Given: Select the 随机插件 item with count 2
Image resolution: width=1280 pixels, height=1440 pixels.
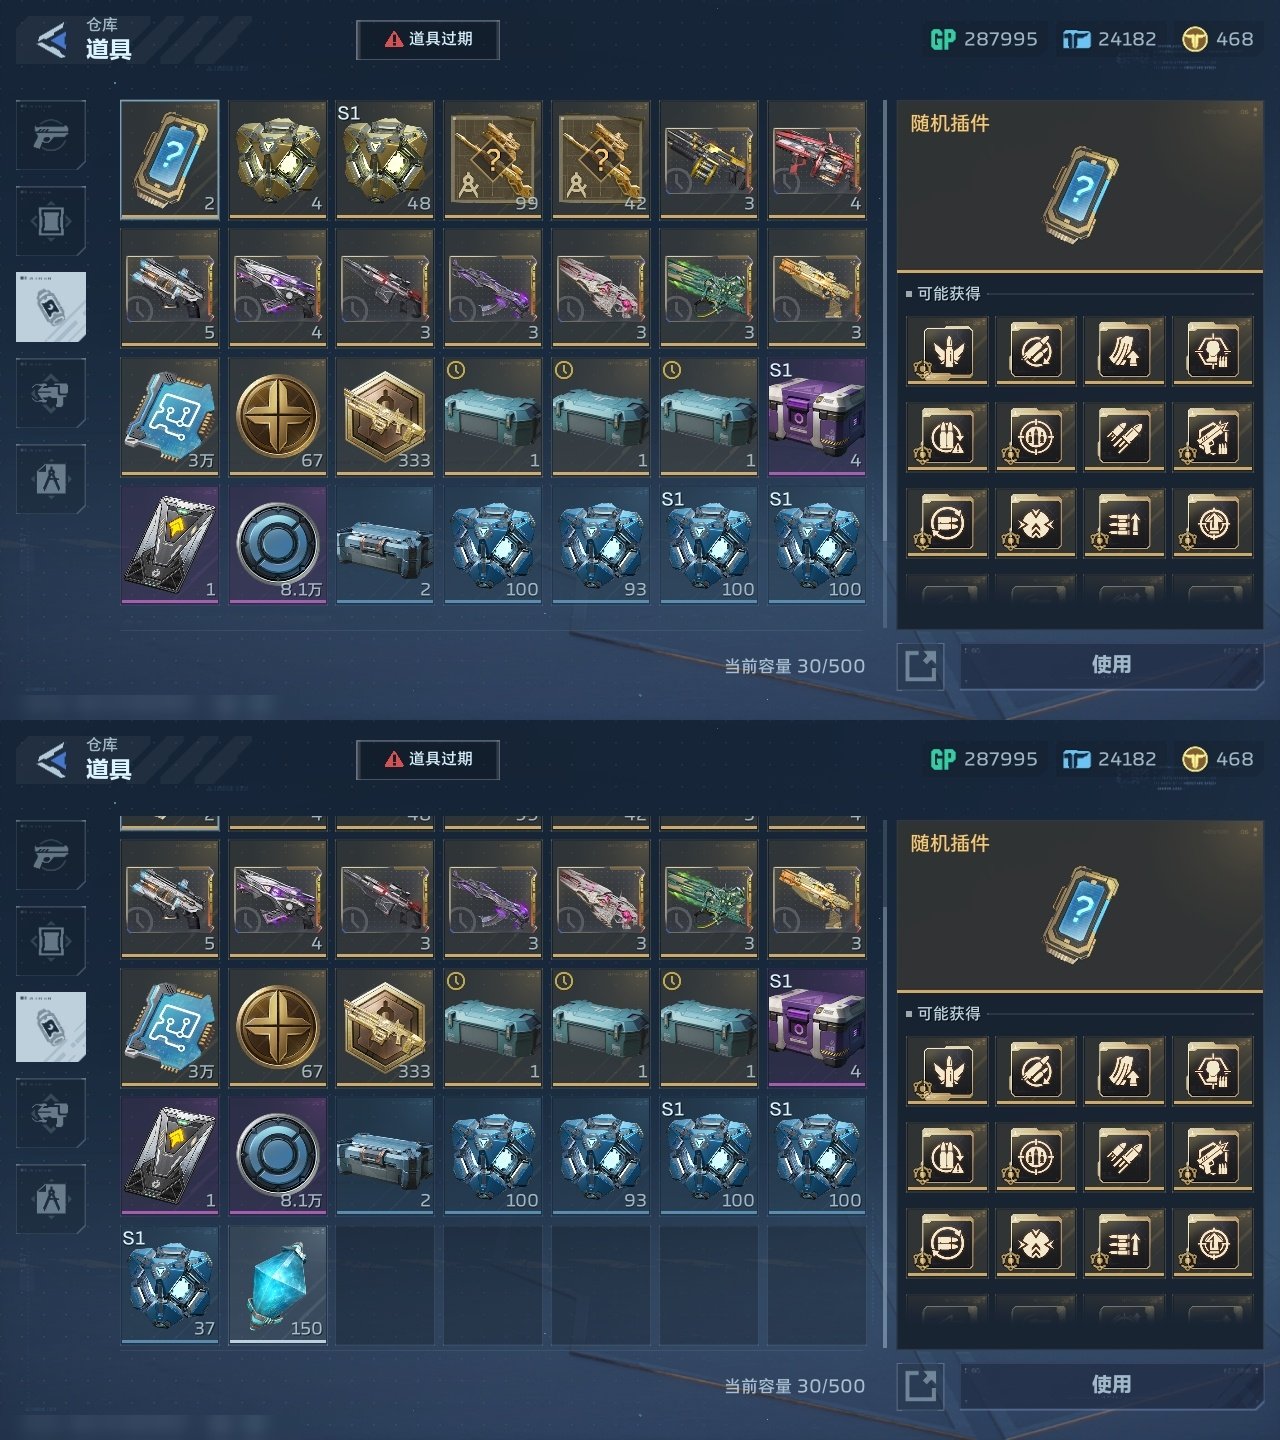Looking at the screenshot, I should click(170, 159).
